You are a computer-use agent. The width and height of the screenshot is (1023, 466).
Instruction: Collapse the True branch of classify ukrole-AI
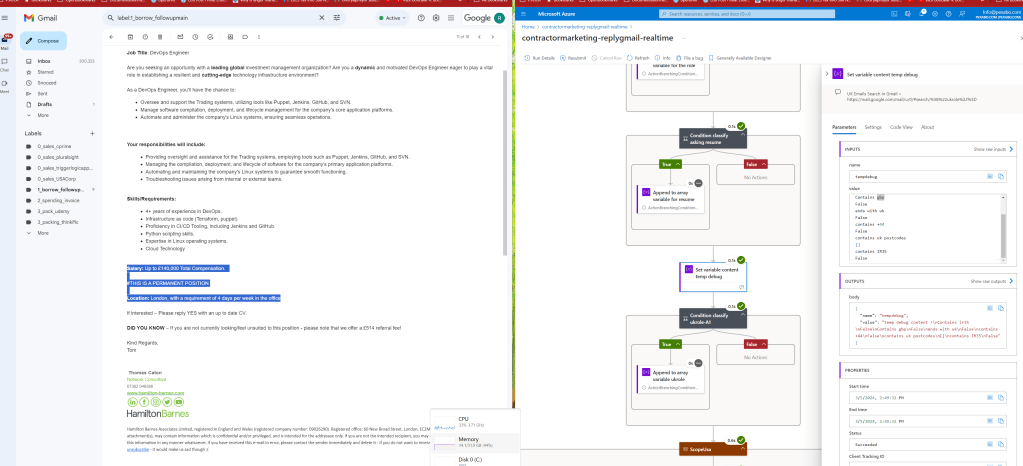point(679,344)
